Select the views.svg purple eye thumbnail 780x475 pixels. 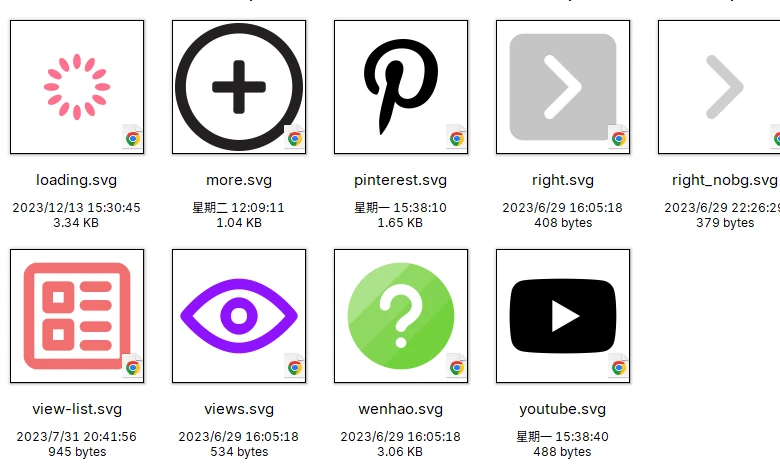pos(239,316)
